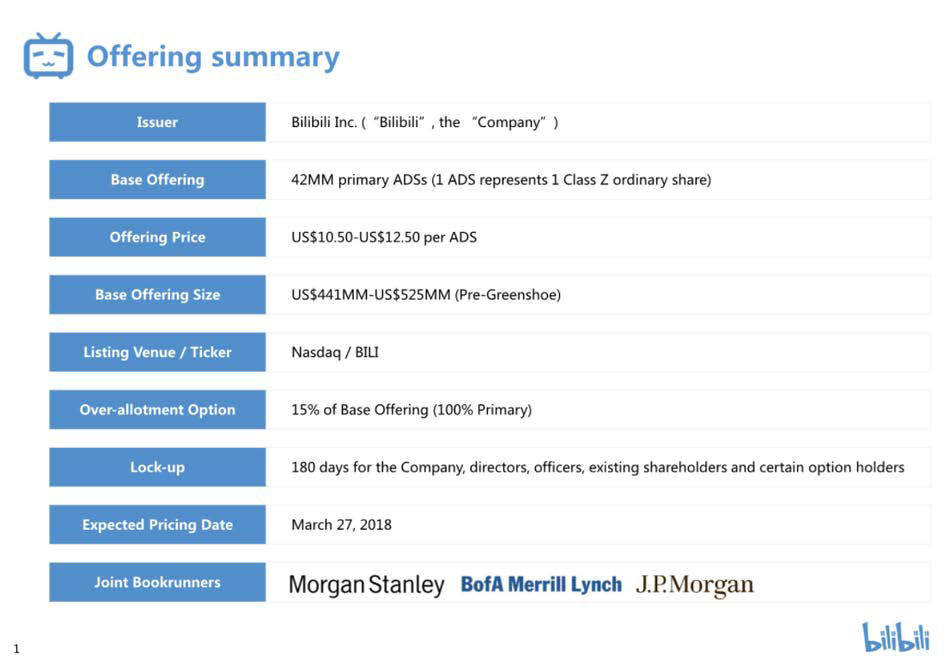Click the Morgan Stanley logo
This screenshot has width=950, height=667.
tap(367, 585)
